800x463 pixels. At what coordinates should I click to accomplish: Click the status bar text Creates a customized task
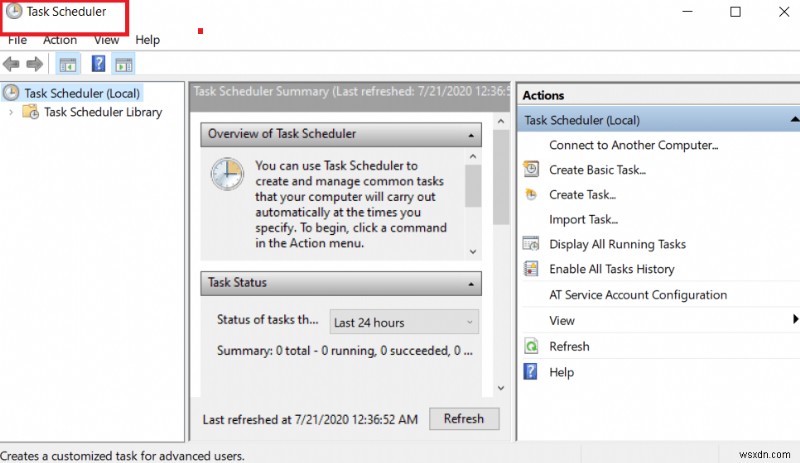coord(122,455)
